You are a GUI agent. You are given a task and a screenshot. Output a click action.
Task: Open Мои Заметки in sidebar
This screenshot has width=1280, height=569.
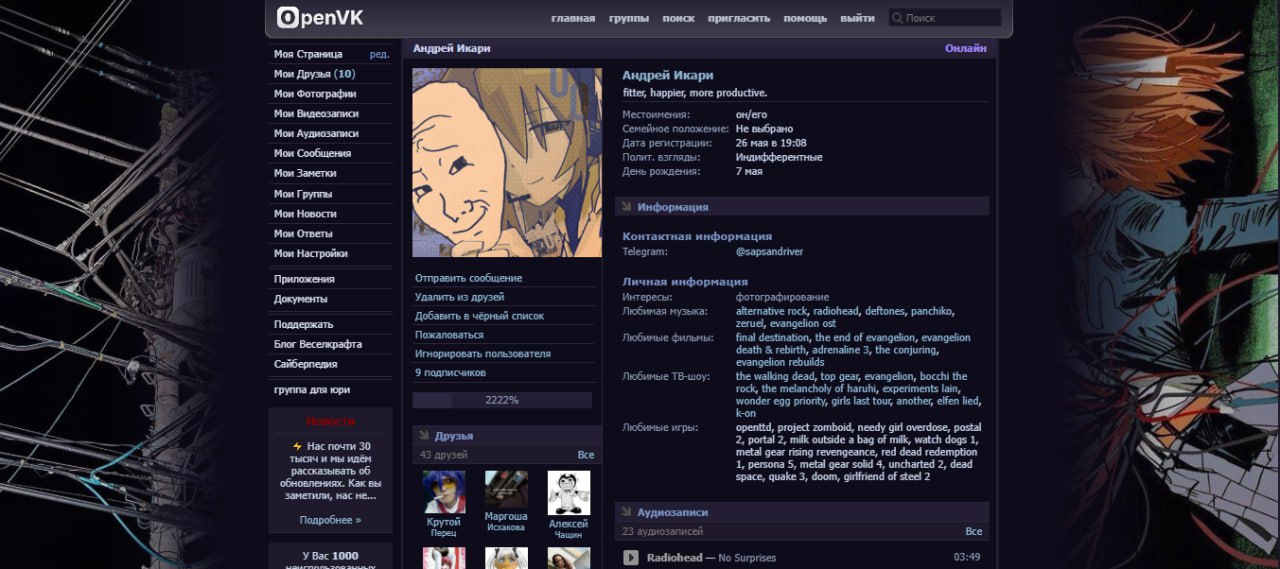(305, 174)
